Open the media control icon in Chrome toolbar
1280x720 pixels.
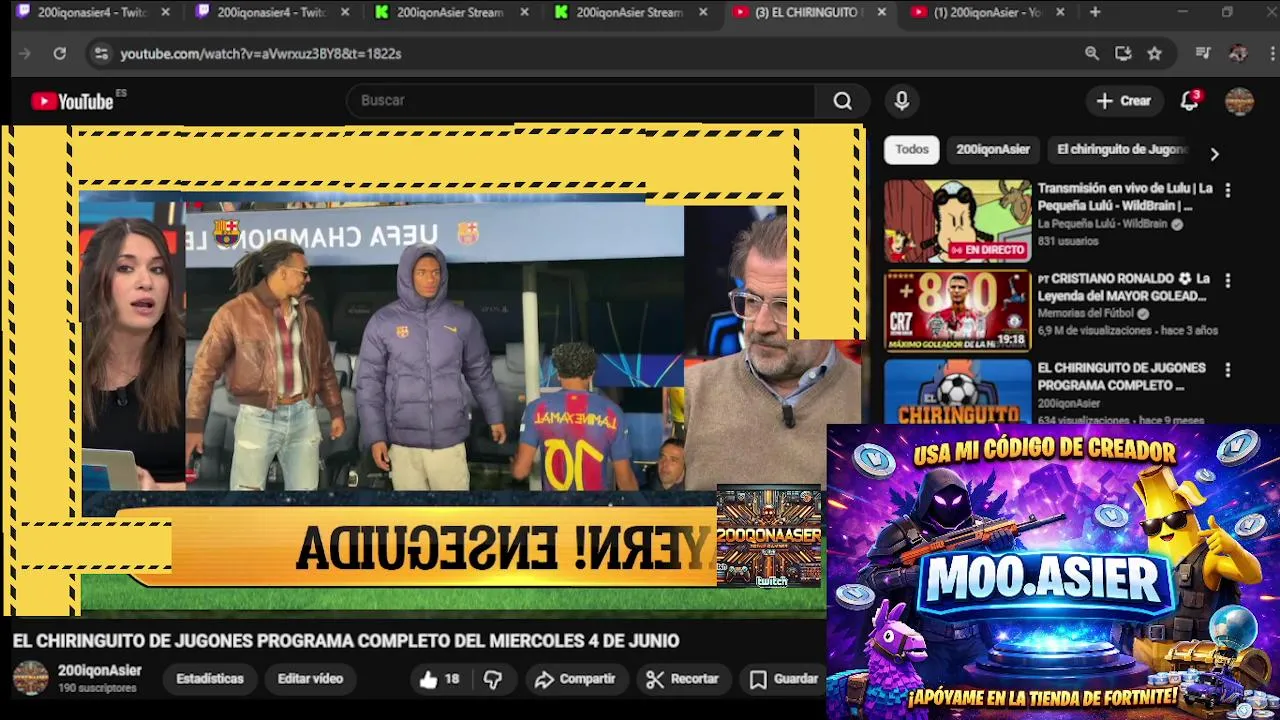pos(1204,54)
